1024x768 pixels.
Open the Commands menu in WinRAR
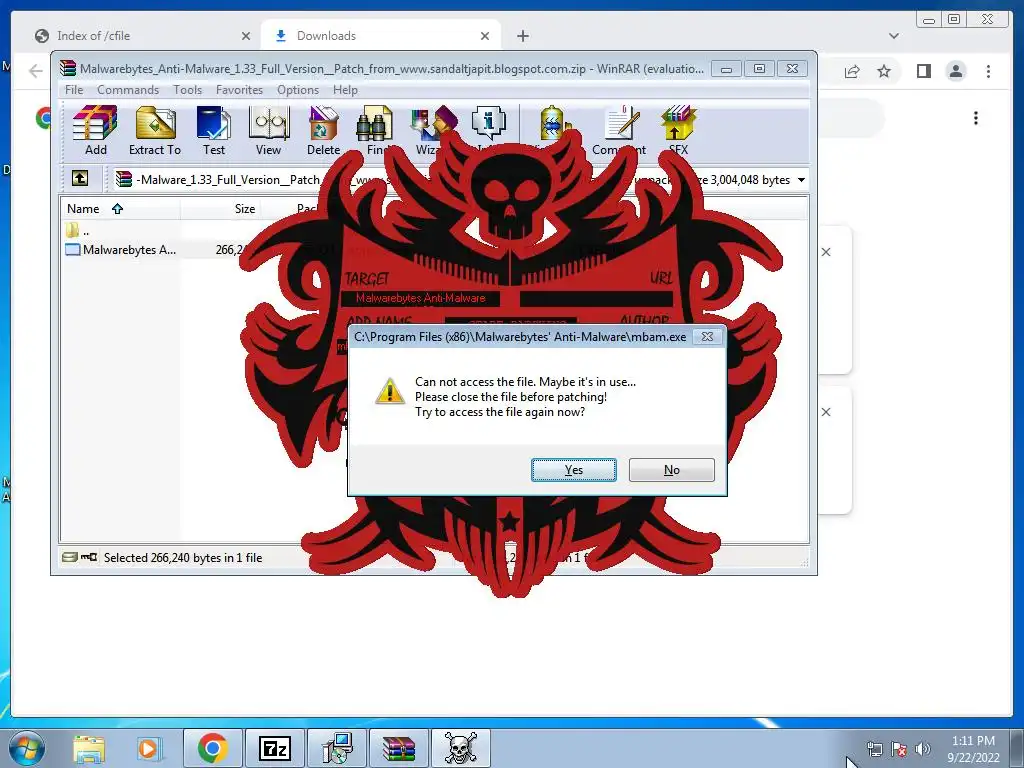[x=128, y=89]
